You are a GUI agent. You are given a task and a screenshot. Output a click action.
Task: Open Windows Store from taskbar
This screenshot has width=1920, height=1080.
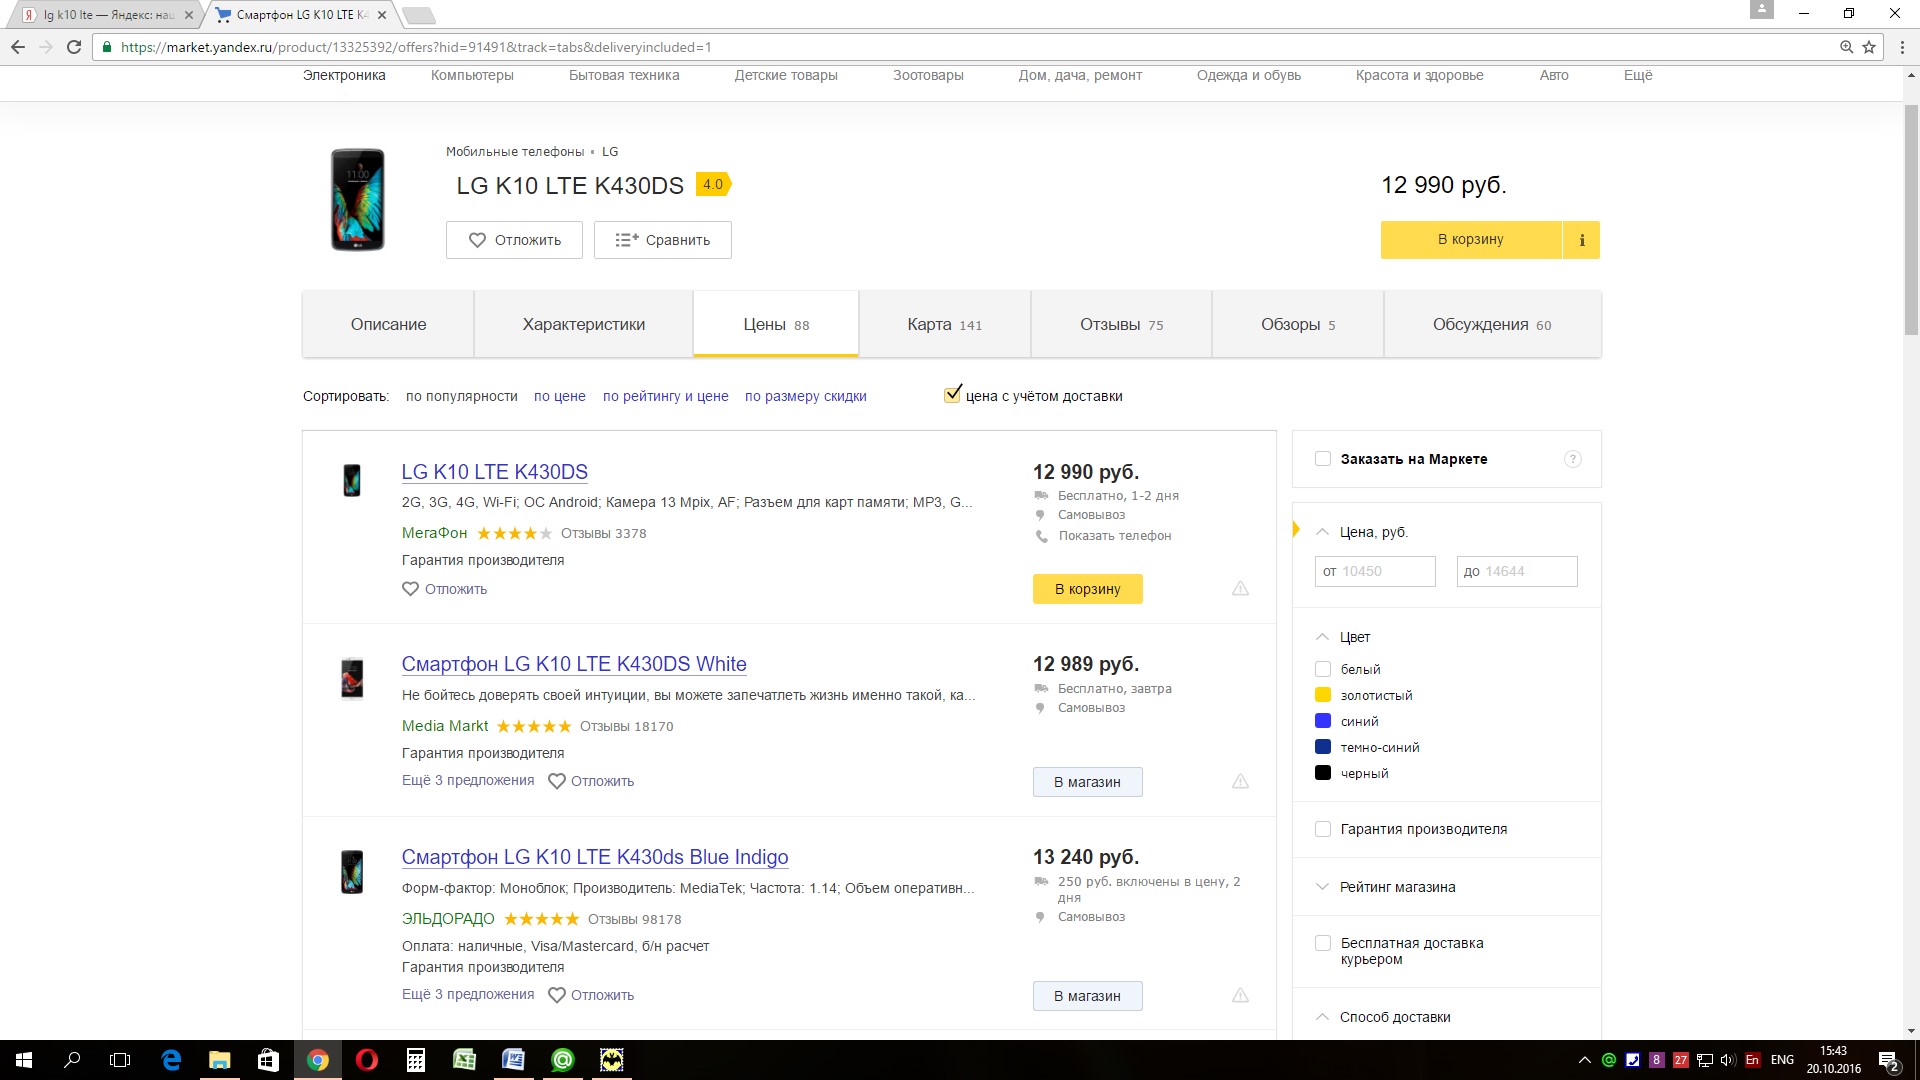point(268,1060)
